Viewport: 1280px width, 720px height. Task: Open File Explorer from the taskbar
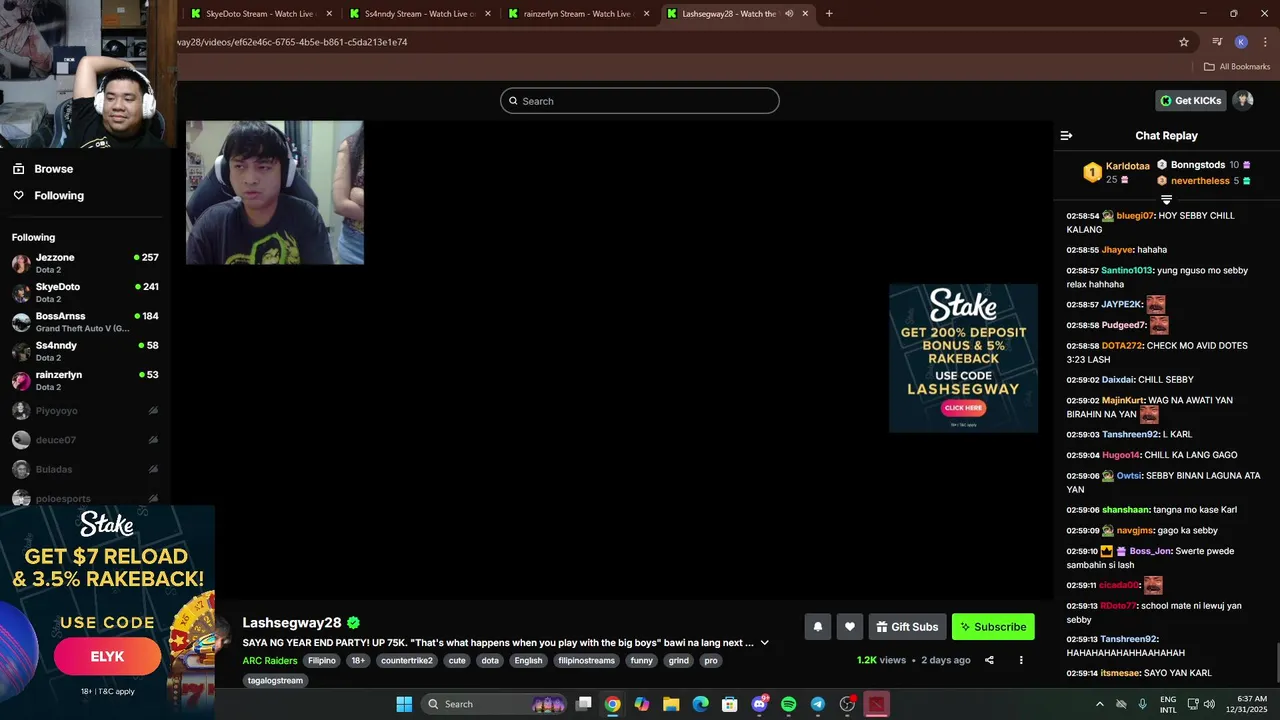(671, 704)
